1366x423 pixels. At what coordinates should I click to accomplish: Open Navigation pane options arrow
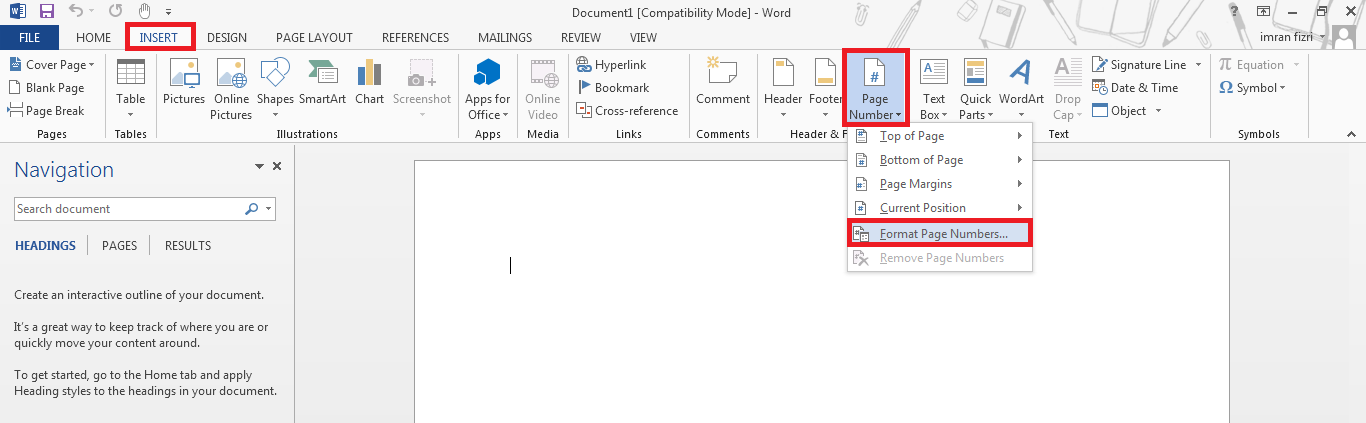pos(260,167)
